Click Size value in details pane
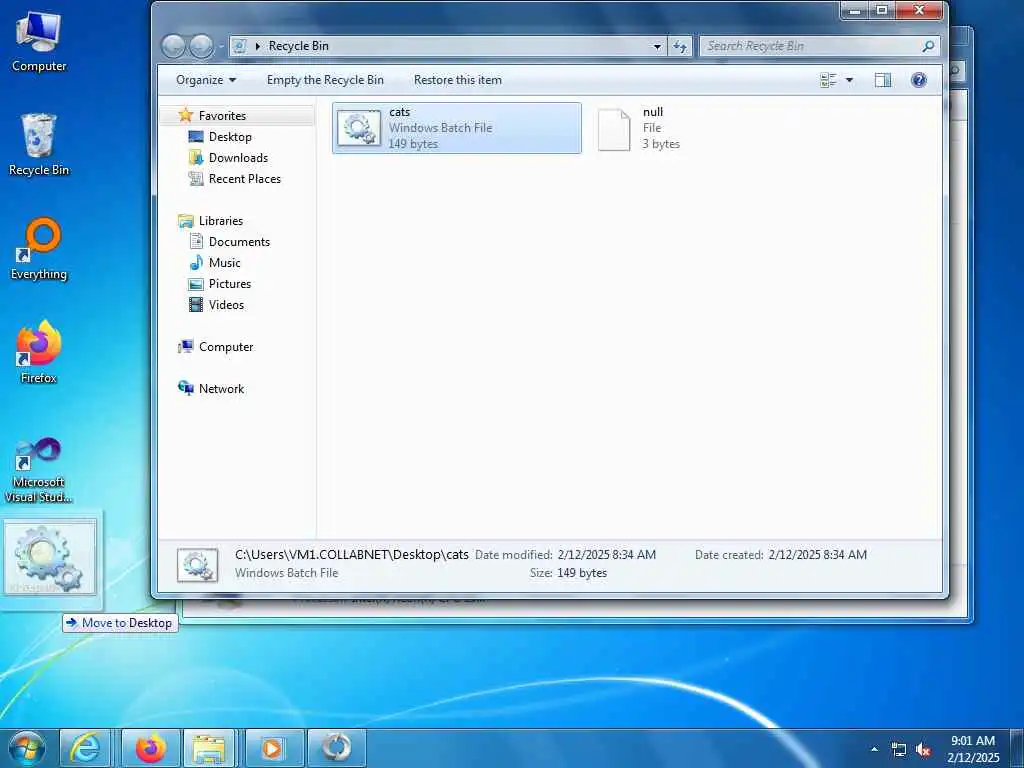 (x=582, y=573)
